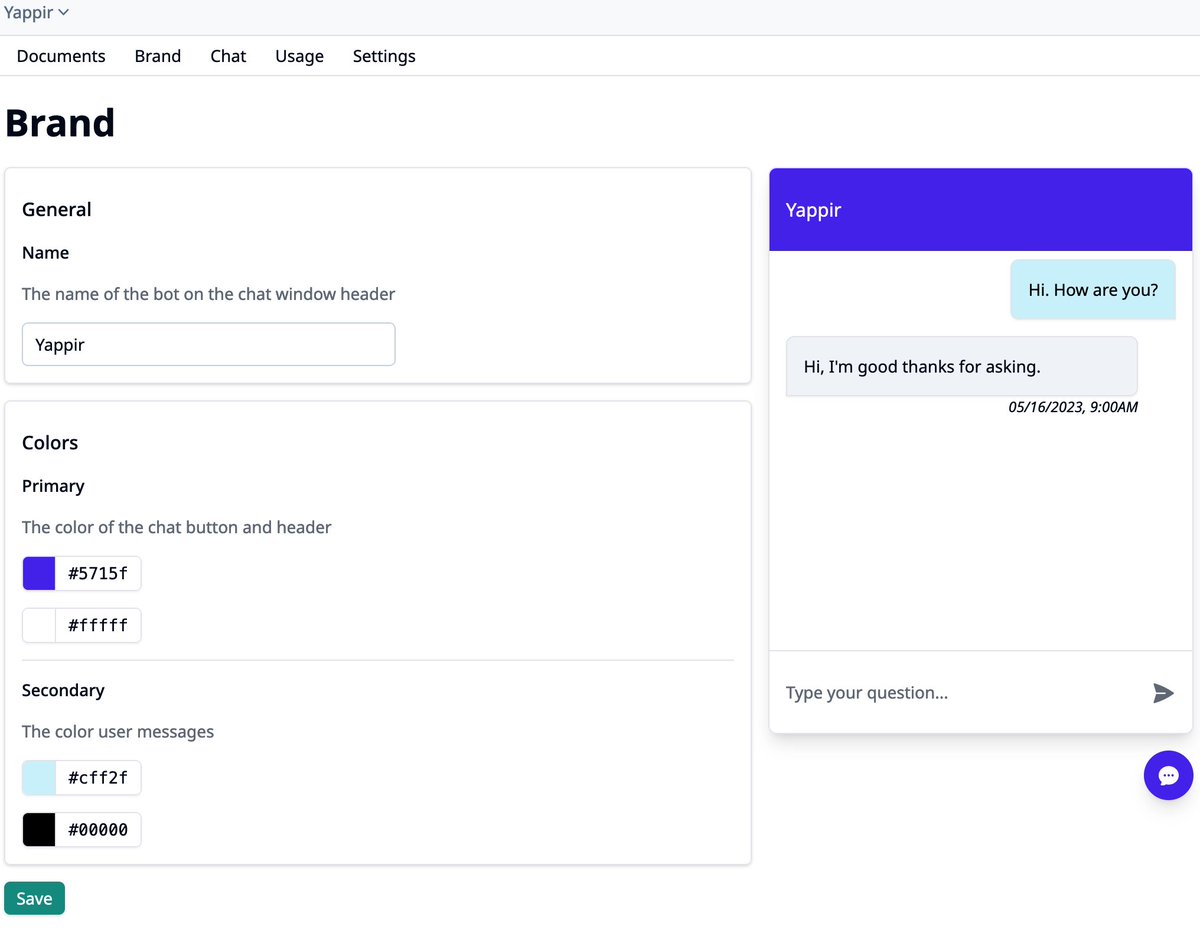Screen dimensions: 1200x933
Task: Click the Type your question input
Action: [960, 693]
